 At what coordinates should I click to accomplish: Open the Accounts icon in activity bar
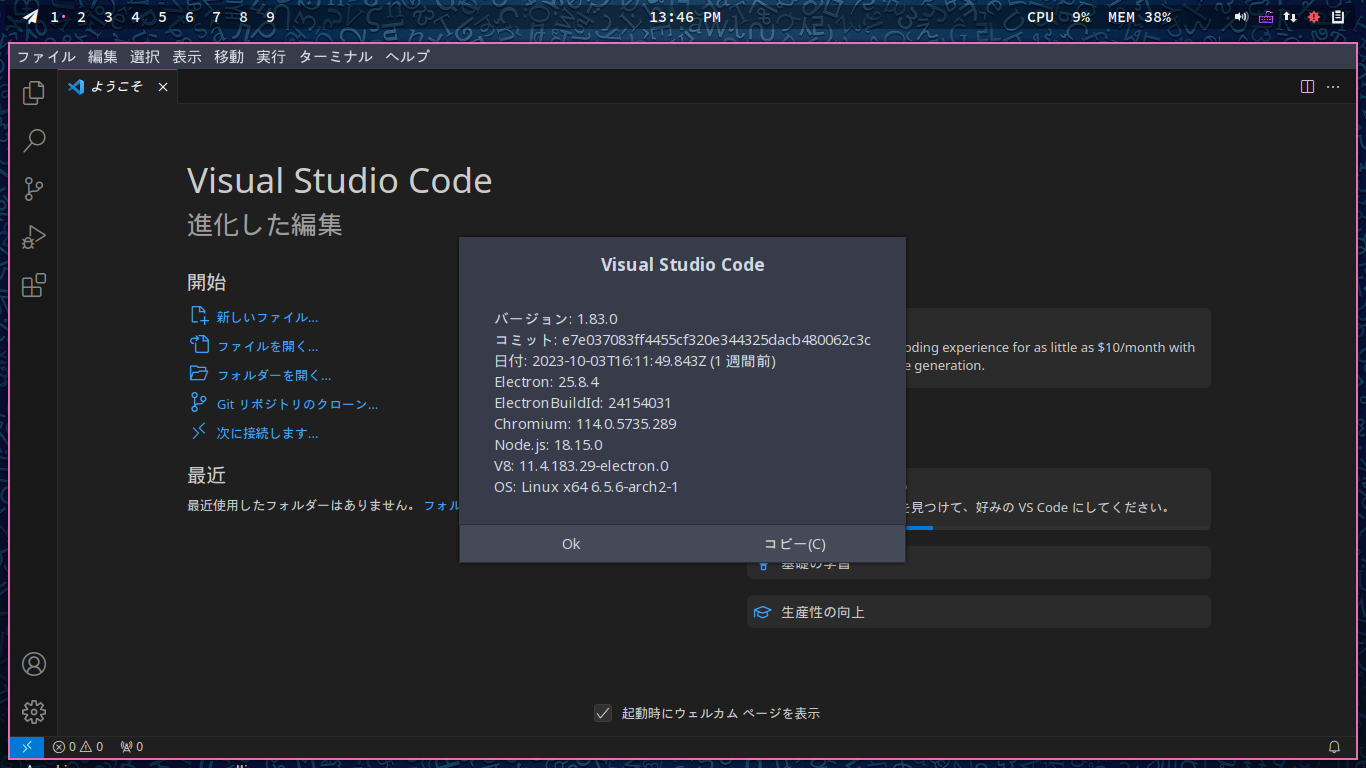(34, 664)
